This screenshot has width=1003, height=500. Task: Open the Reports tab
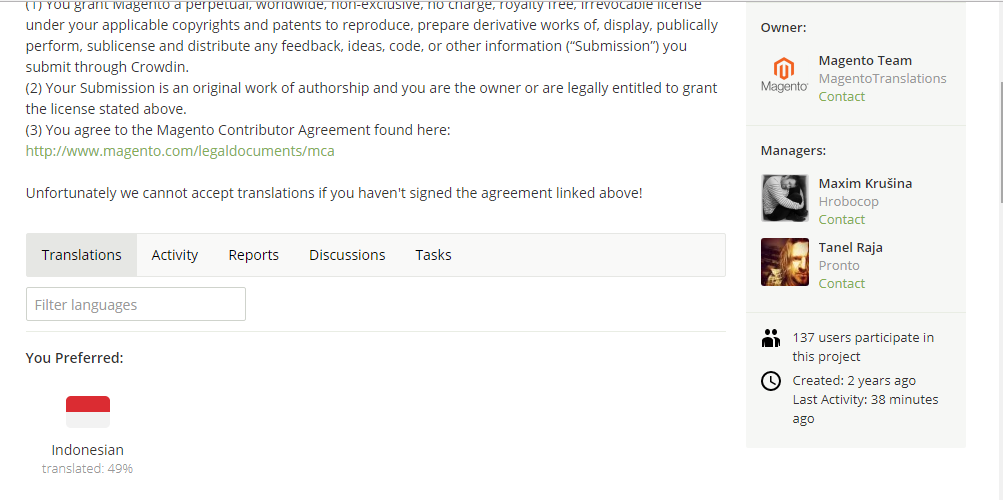point(253,255)
